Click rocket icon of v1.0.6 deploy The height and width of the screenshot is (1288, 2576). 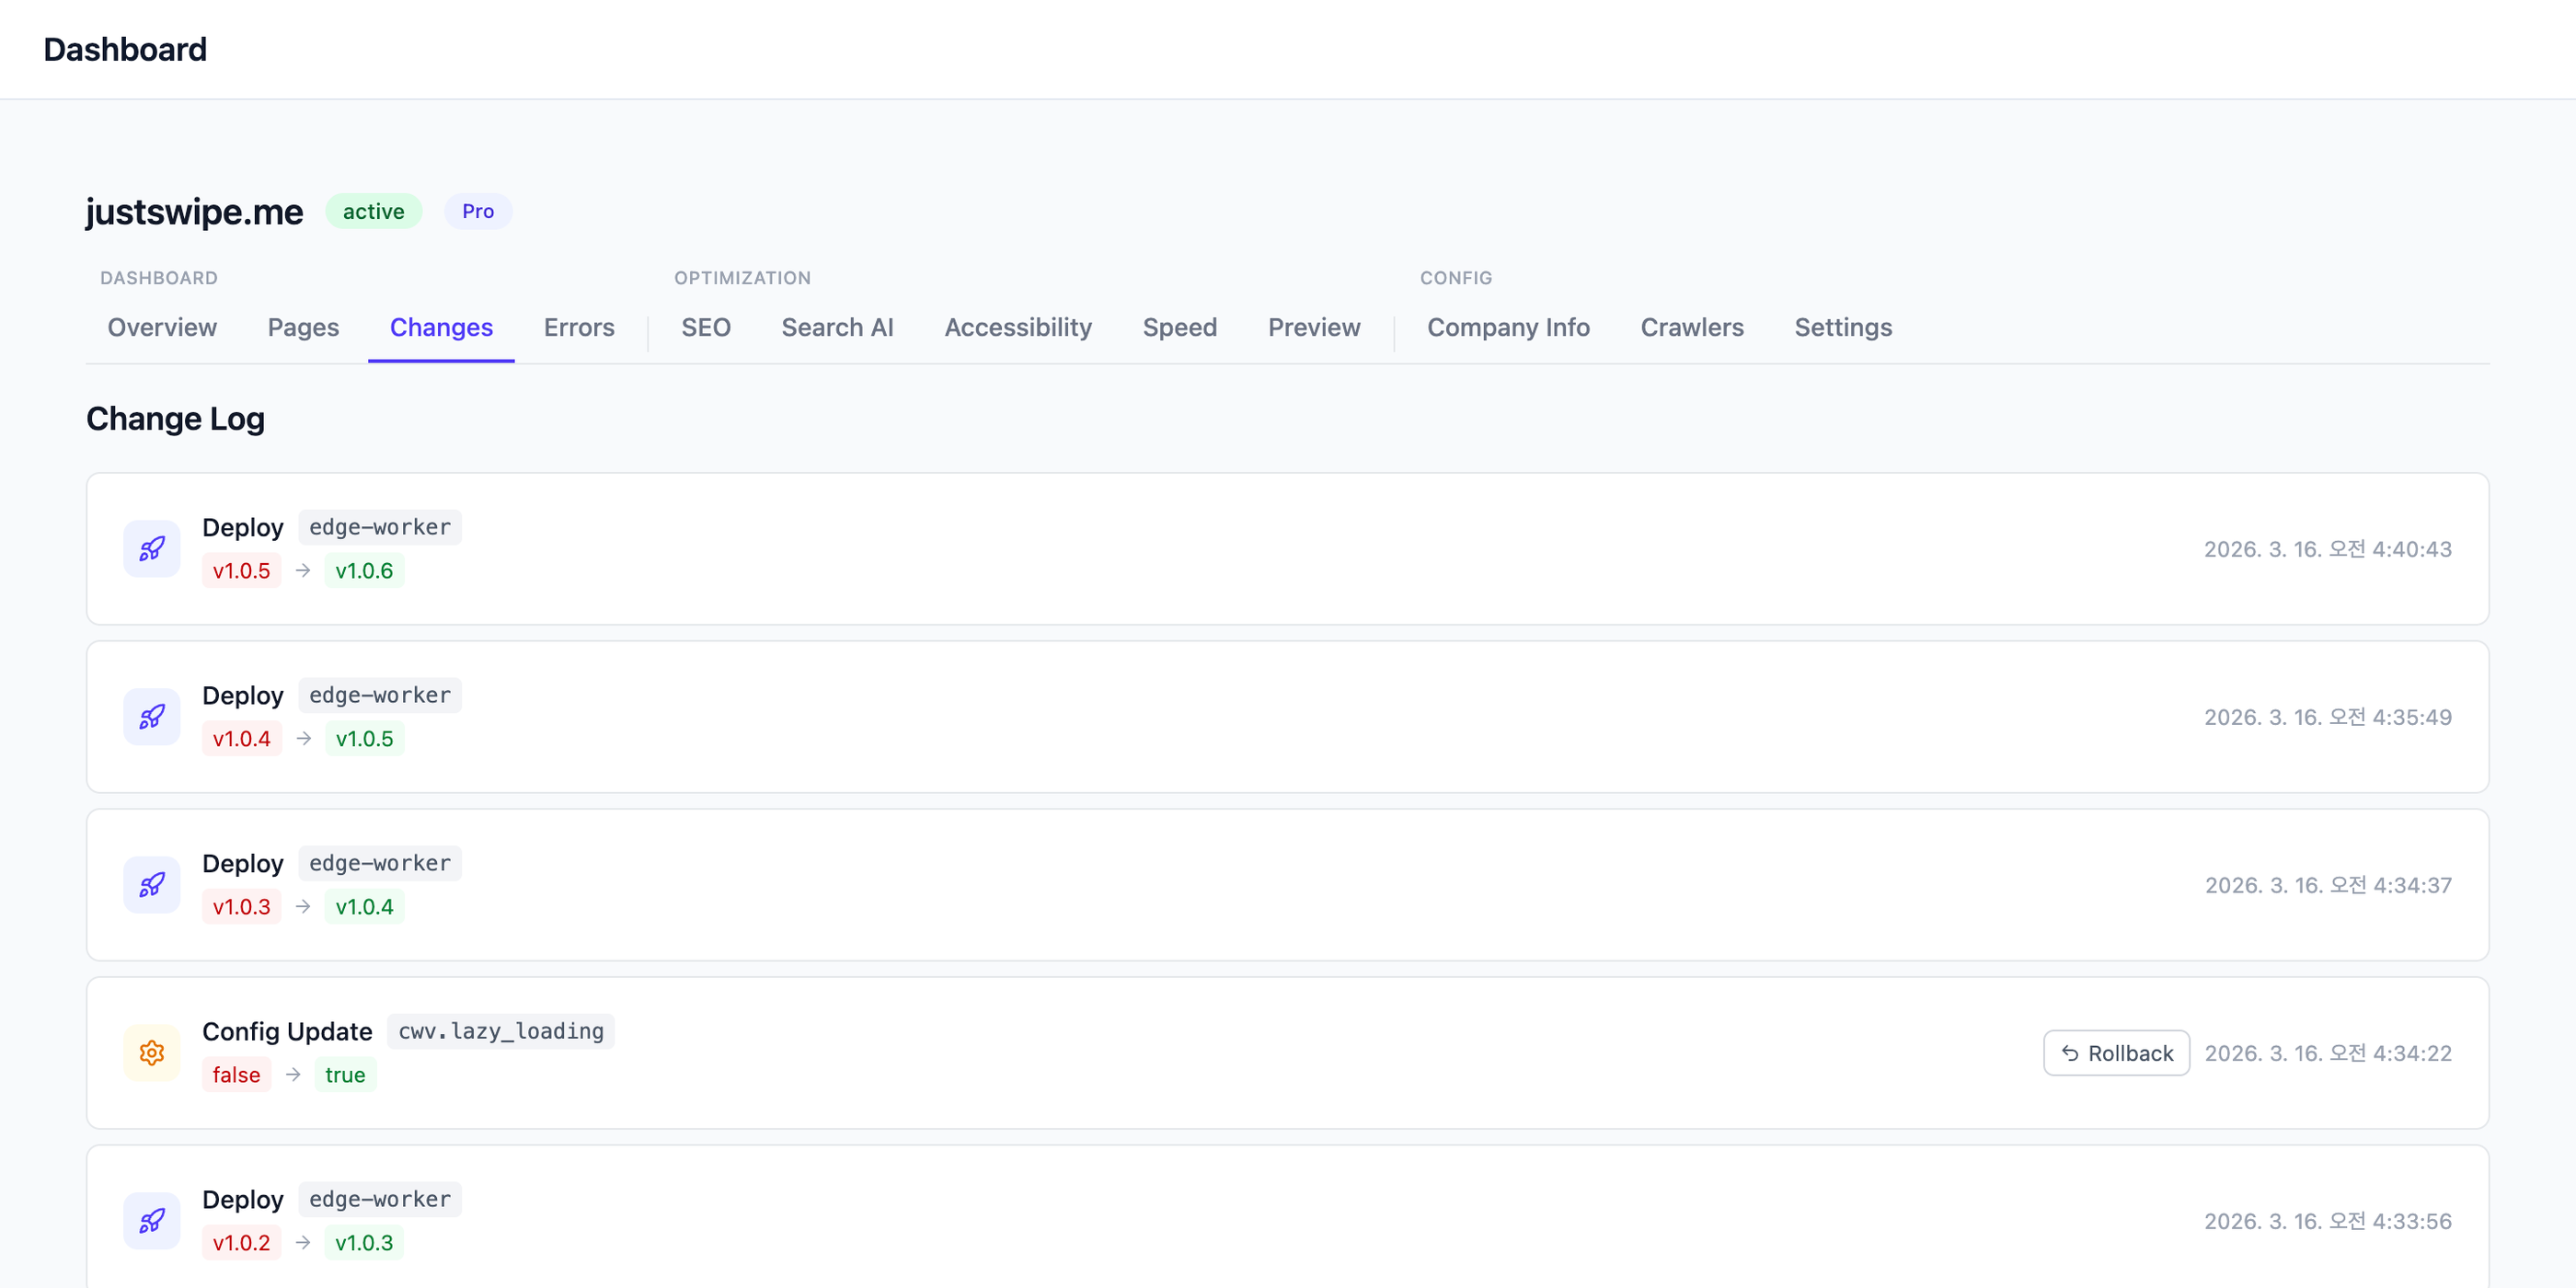click(x=152, y=549)
